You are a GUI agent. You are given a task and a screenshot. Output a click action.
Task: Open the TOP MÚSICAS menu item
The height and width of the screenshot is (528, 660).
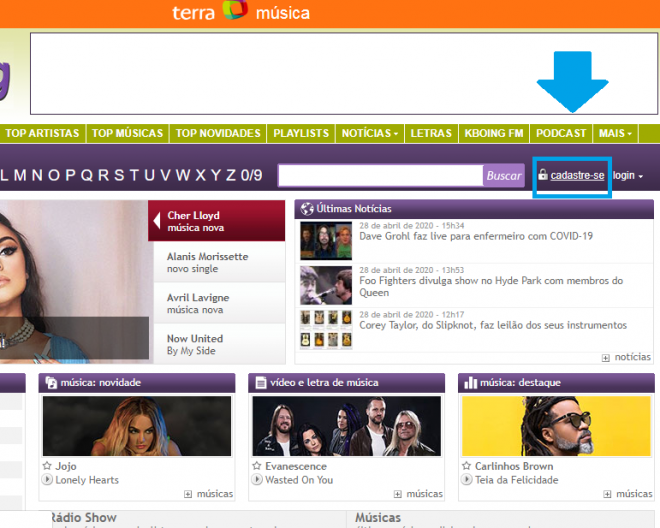[x=128, y=133]
